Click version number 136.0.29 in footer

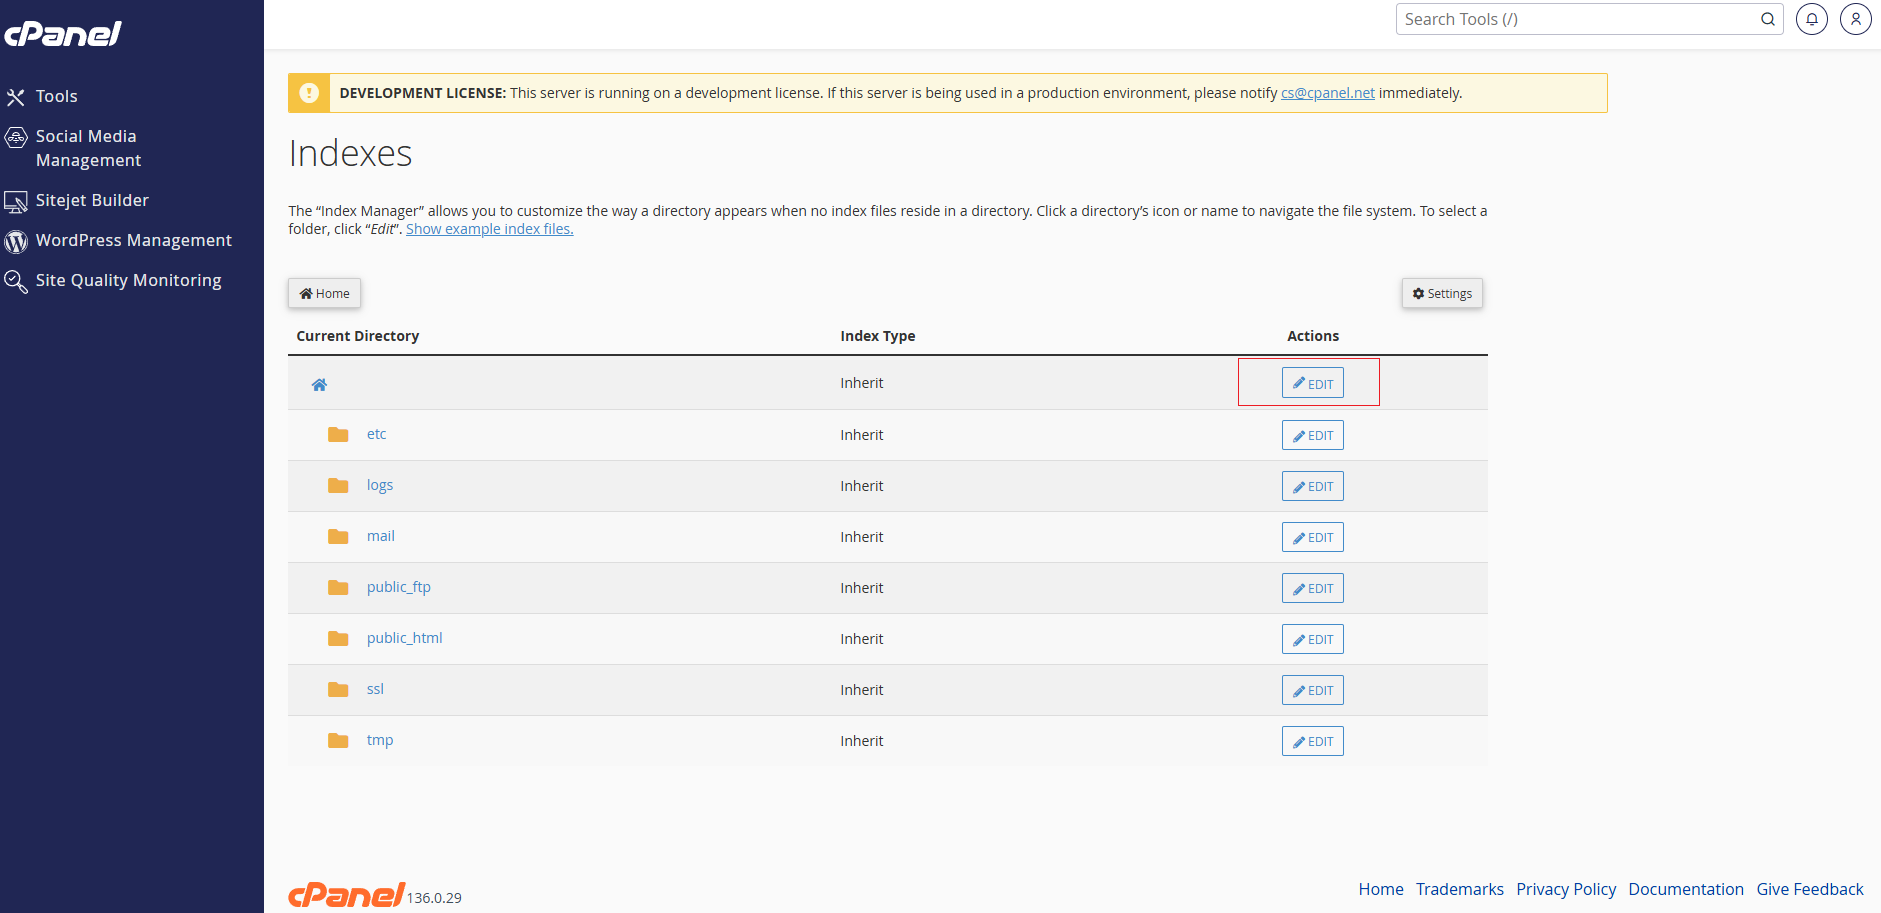tap(434, 898)
